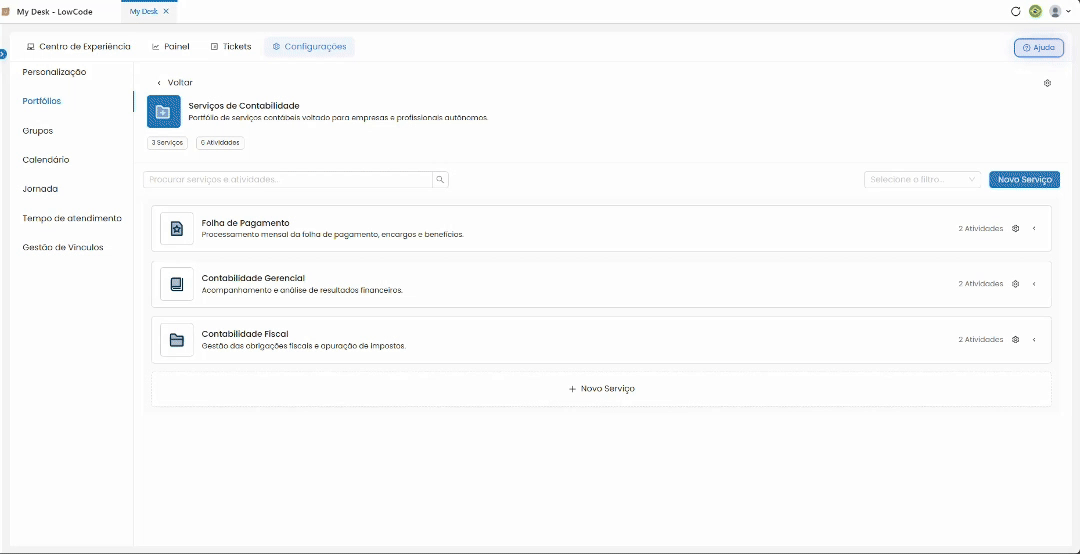Click Serviços de Contabilidade blue folder icon

click(x=163, y=112)
